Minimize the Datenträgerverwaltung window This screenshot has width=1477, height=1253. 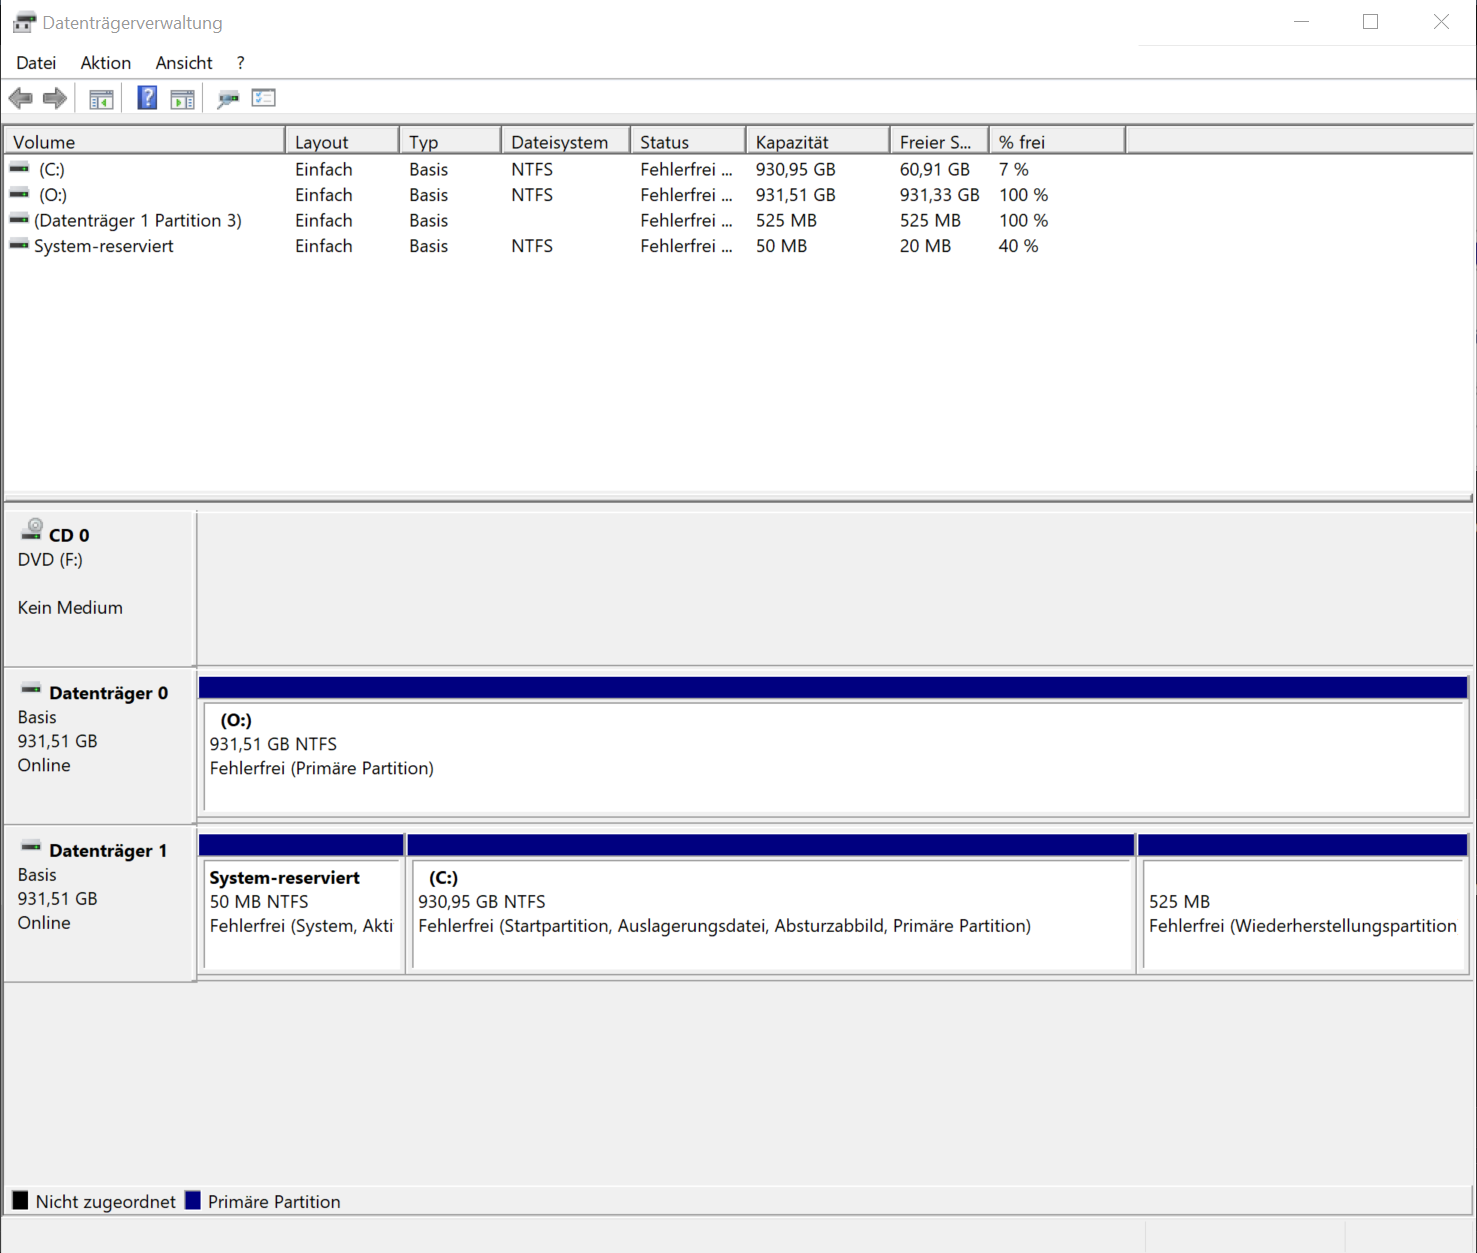[1301, 22]
